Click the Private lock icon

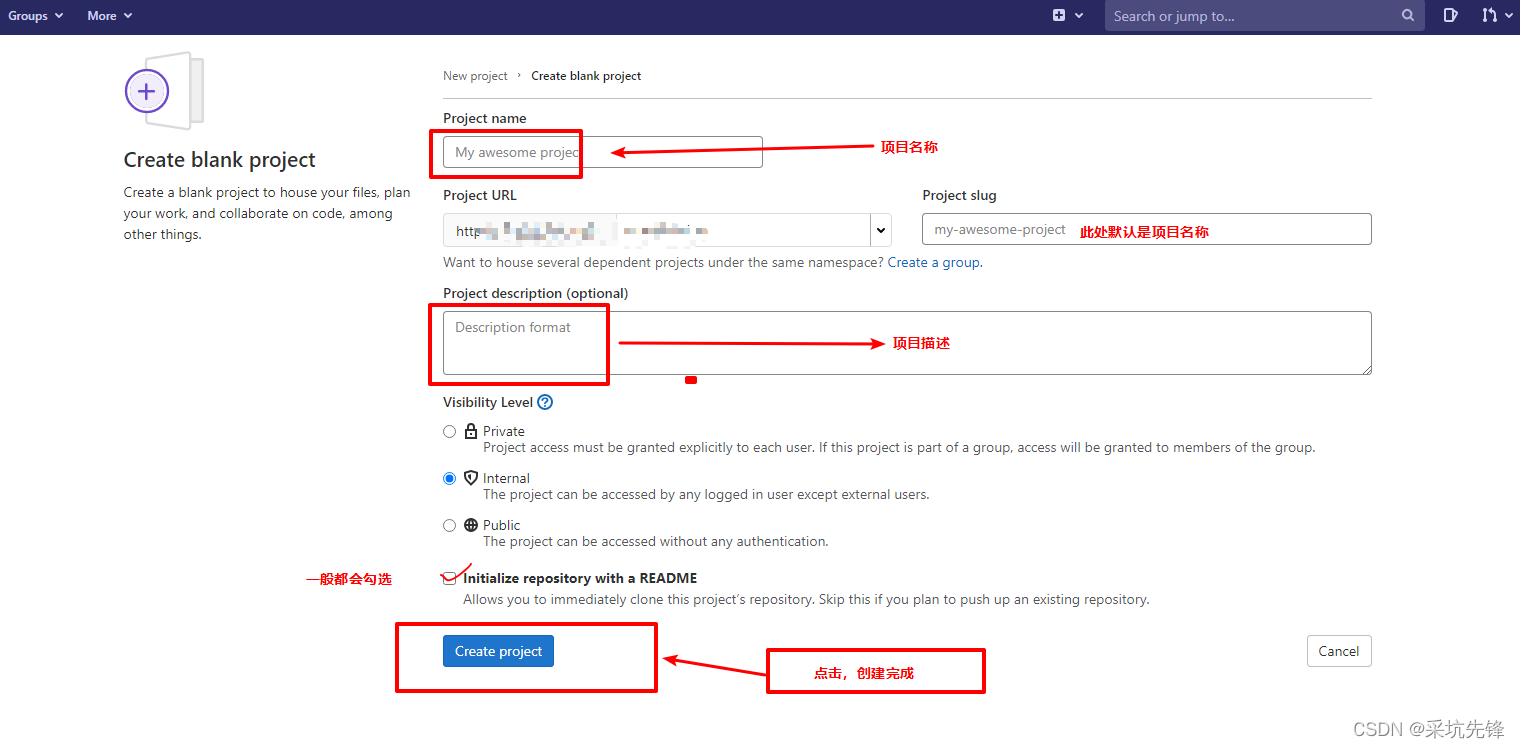[x=471, y=431]
